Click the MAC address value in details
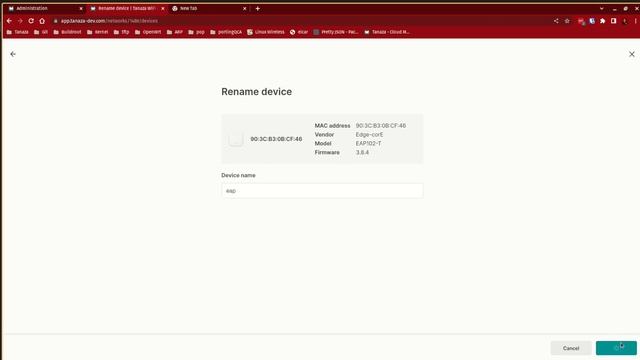This screenshot has width=640, height=360. tap(381, 126)
